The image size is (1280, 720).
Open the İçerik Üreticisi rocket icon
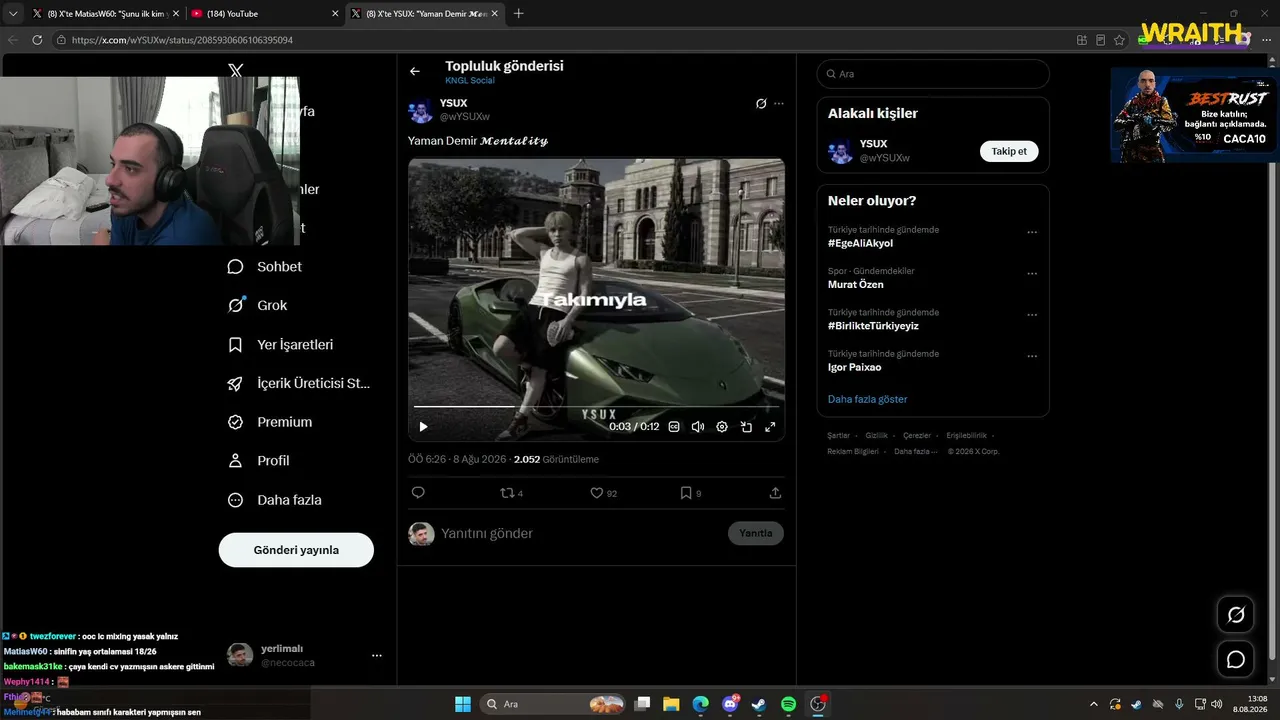236,383
